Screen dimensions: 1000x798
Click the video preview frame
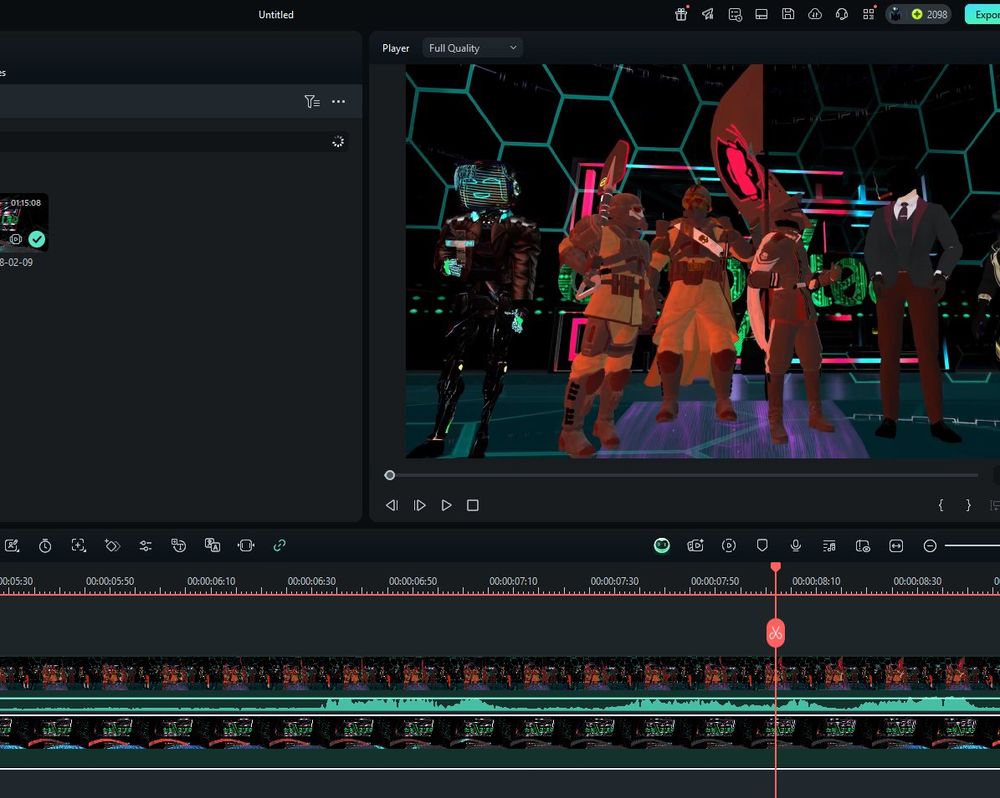click(x=703, y=261)
